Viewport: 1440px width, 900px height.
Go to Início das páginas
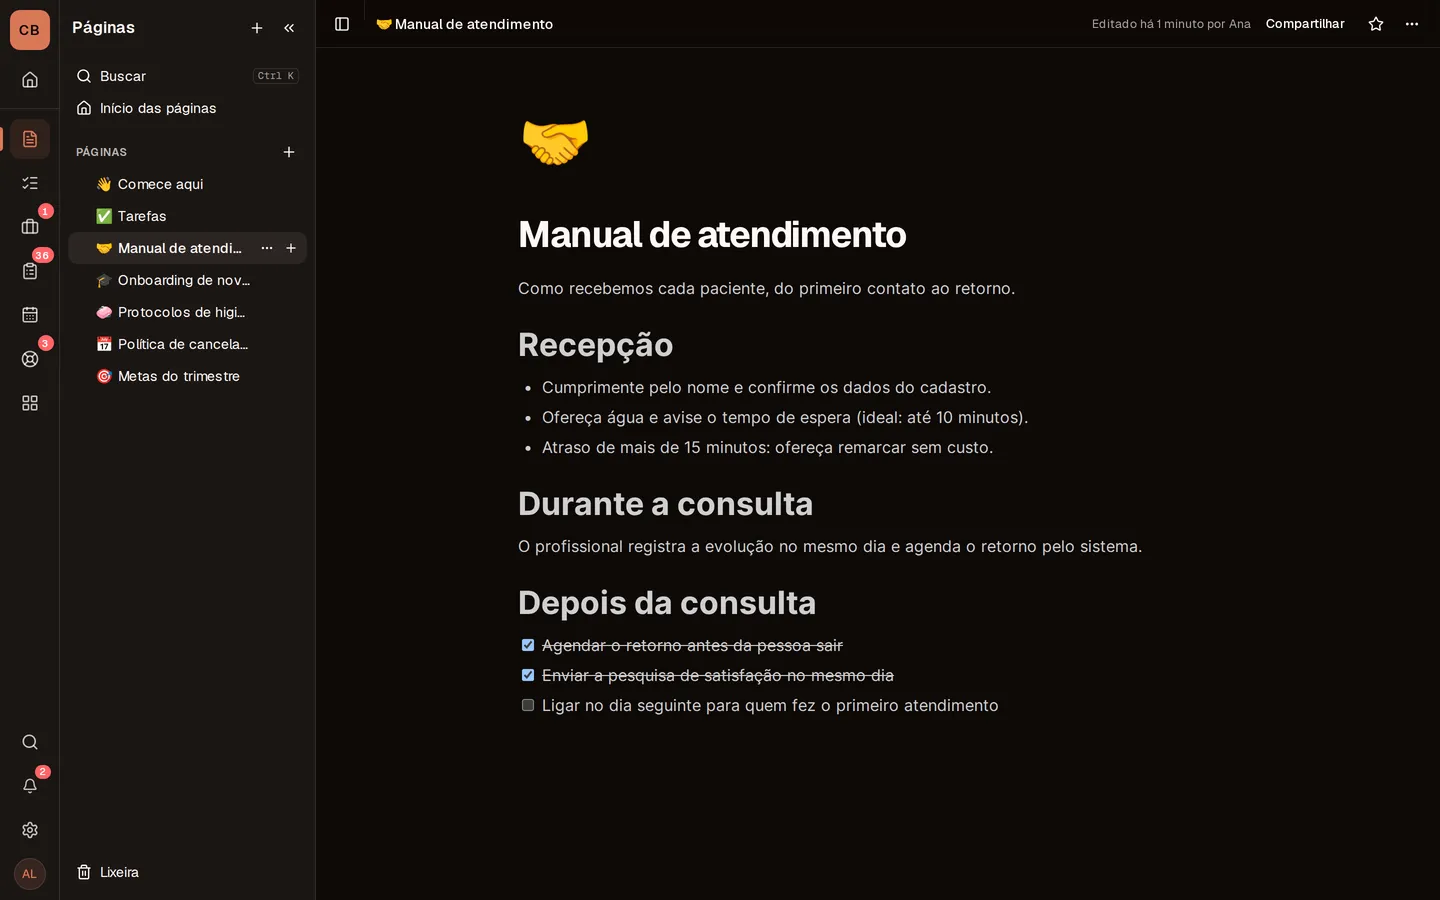click(x=188, y=108)
